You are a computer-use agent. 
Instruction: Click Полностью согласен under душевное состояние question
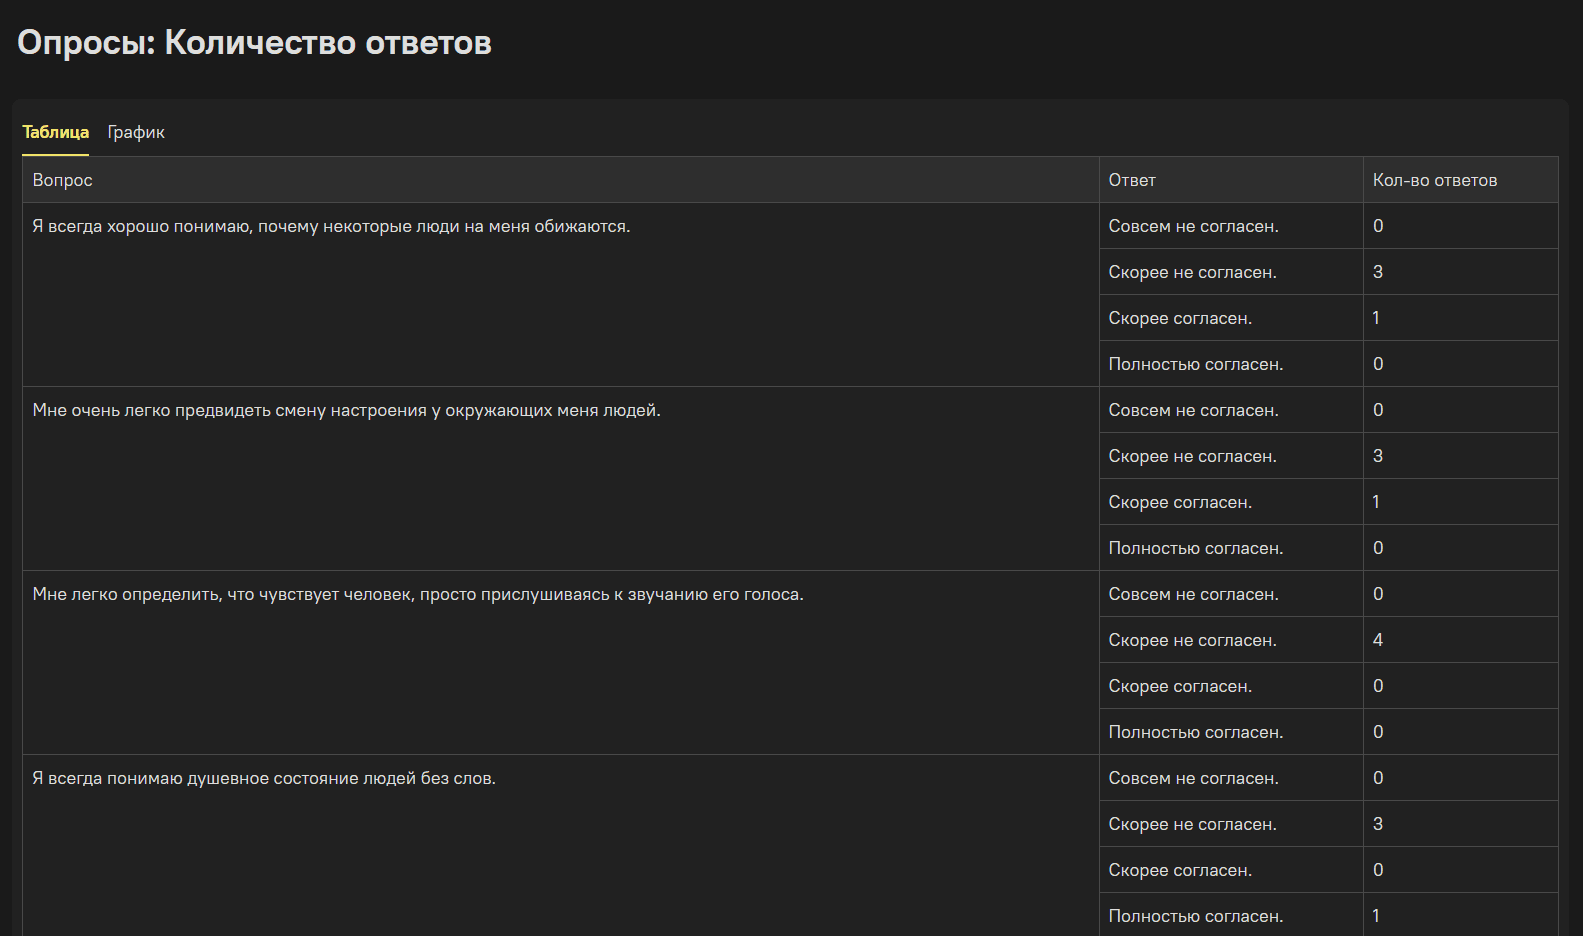point(1195,916)
